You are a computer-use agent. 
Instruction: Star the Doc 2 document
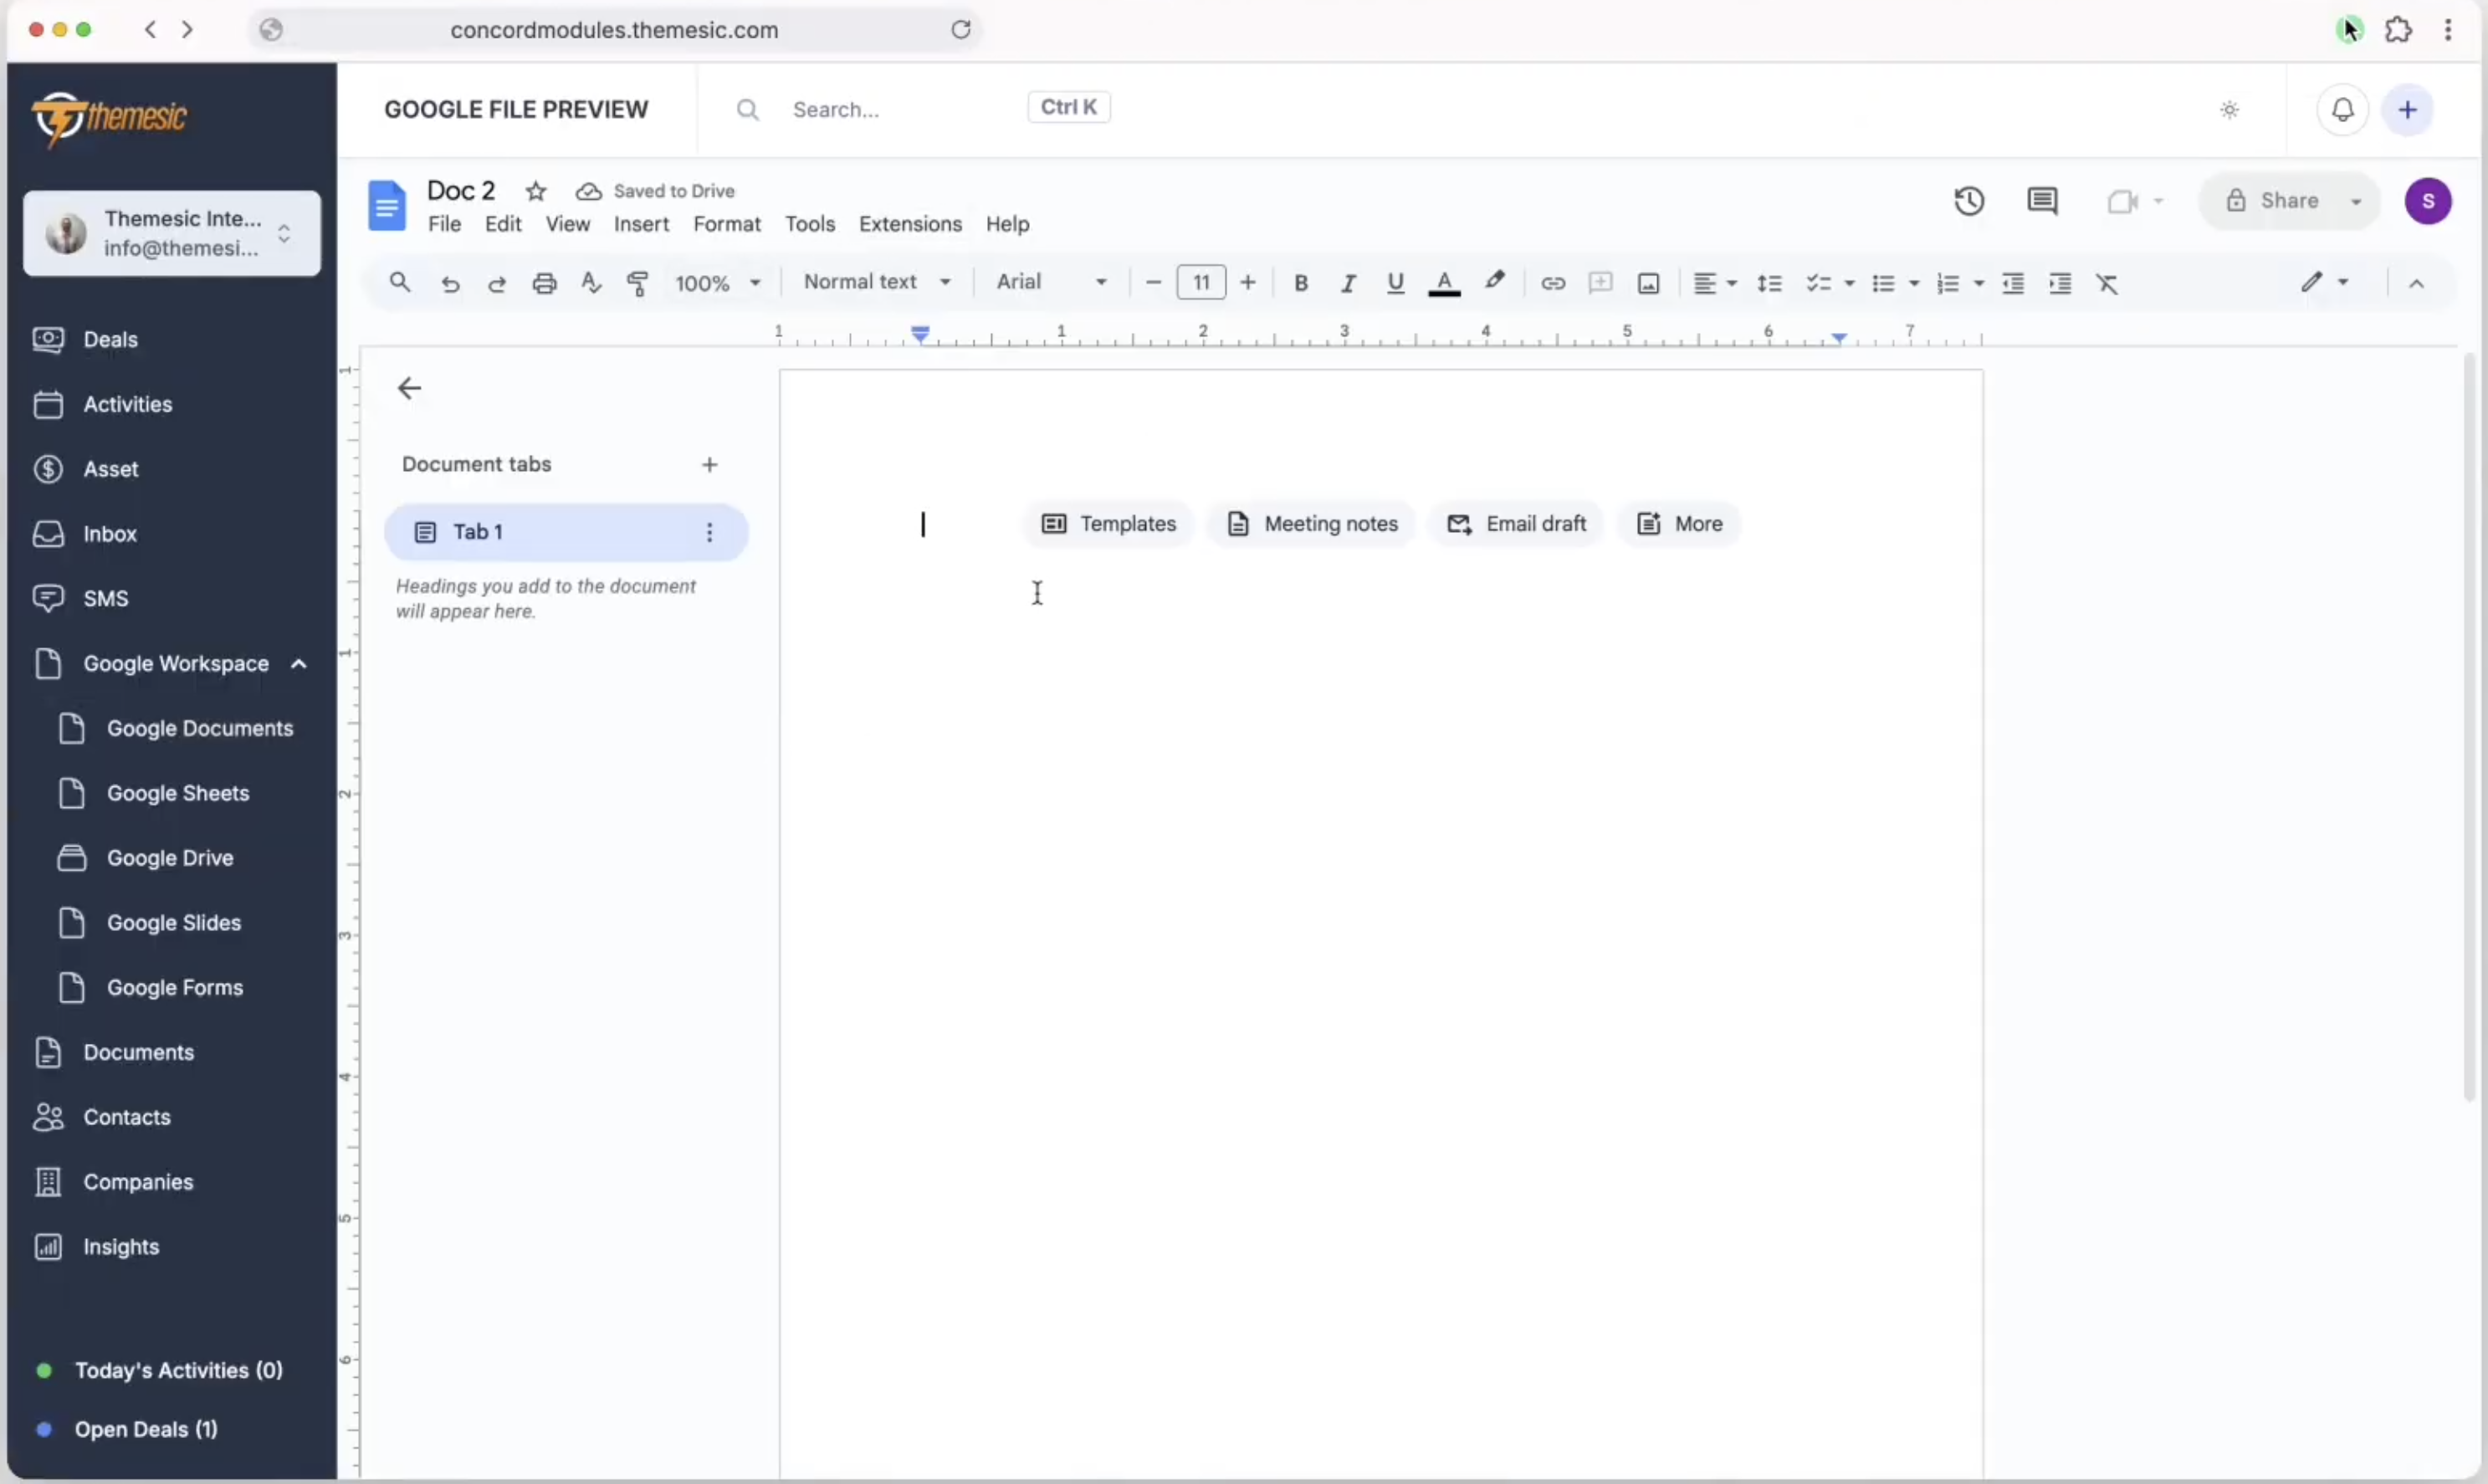click(x=536, y=190)
